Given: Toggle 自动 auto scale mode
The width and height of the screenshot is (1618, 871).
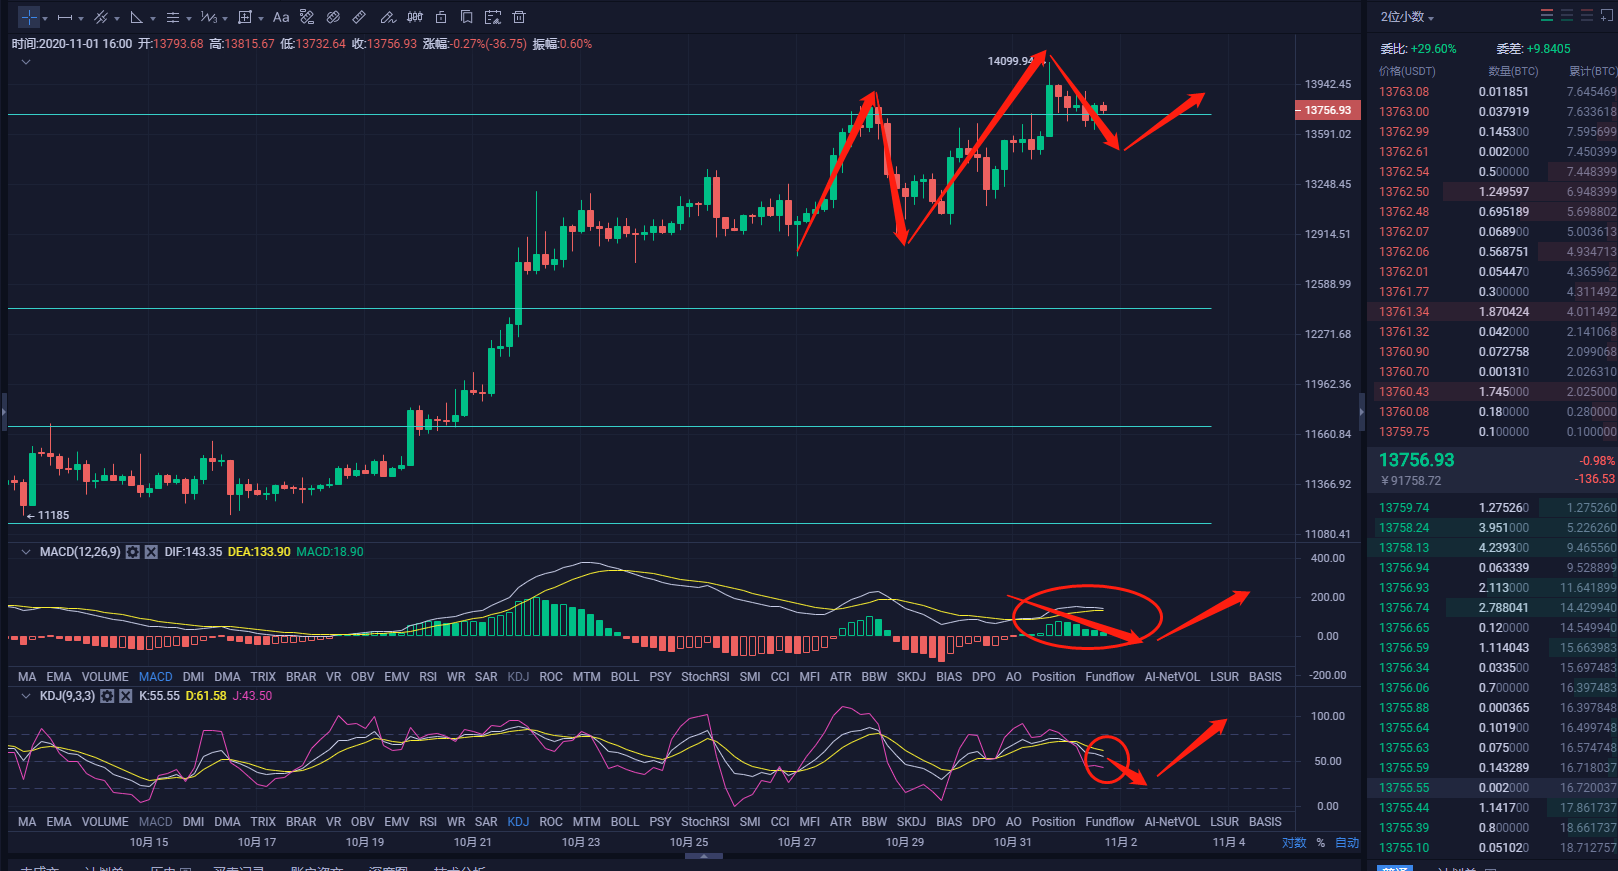Looking at the screenshot, I should pos(1347,843).
